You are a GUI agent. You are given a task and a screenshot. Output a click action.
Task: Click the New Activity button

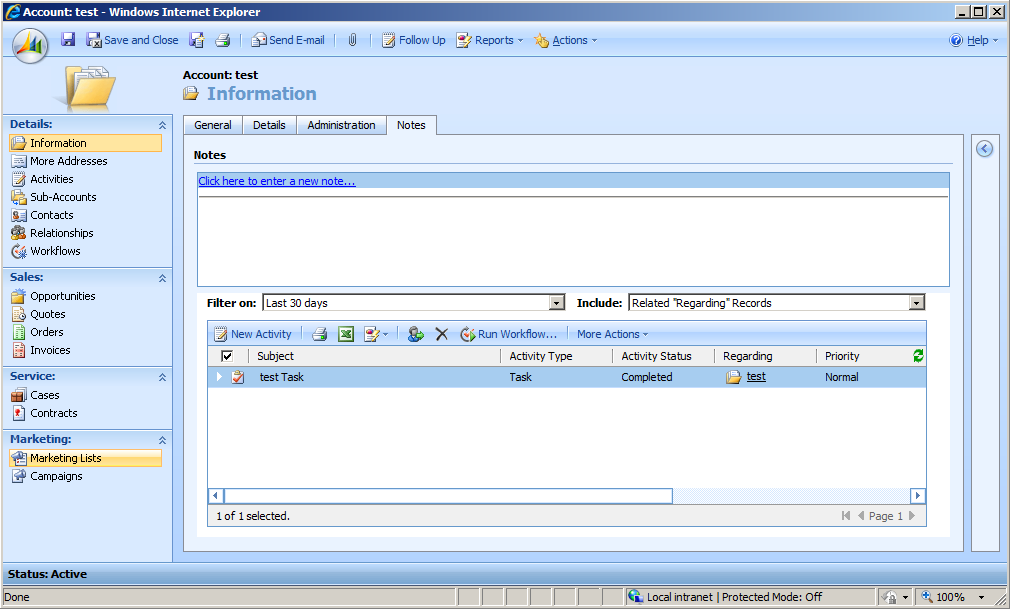252,334
